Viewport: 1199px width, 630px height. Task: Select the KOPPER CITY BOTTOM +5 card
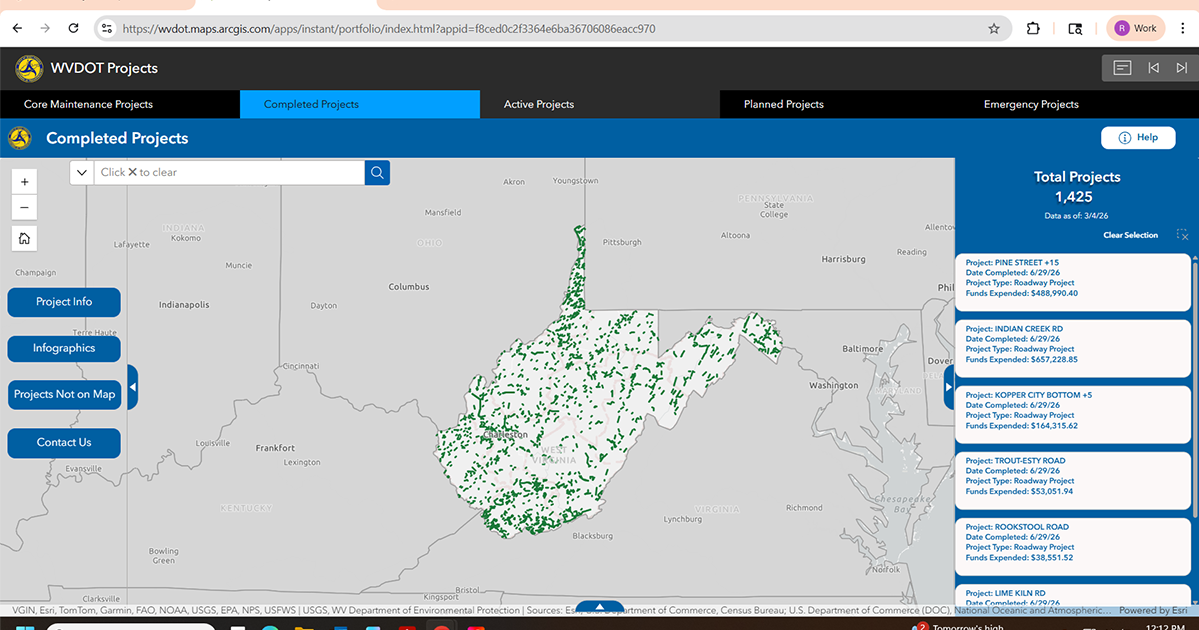1073,414
